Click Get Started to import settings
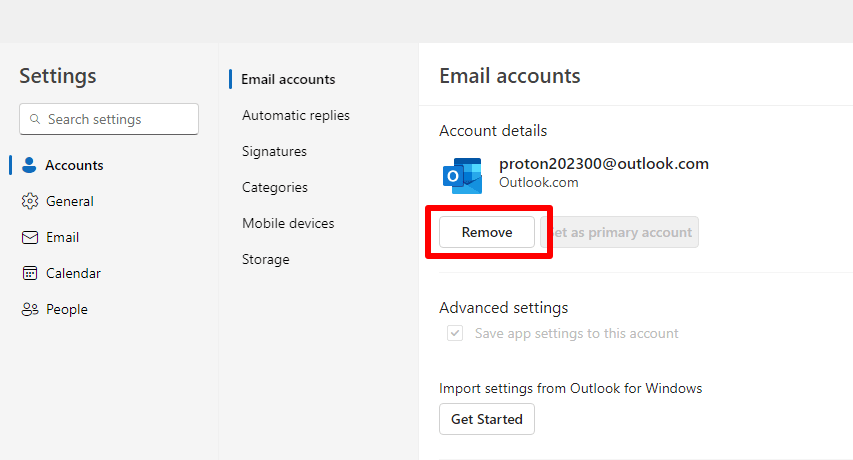 (487, 419)
